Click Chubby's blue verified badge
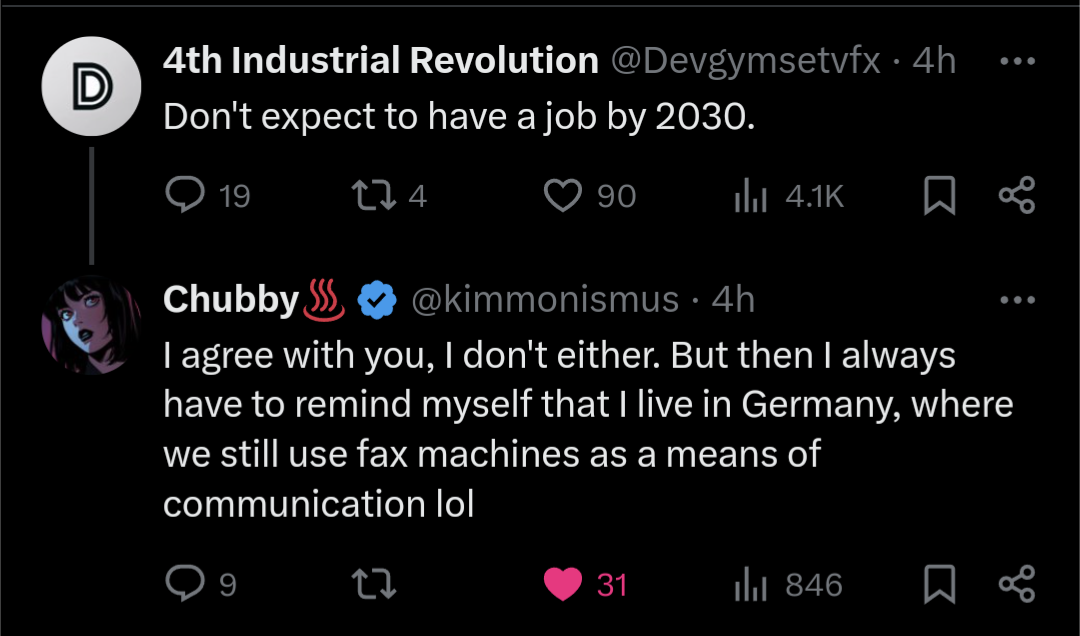The width and height of the screenshot is (1080, 636). tap(378, 299)
